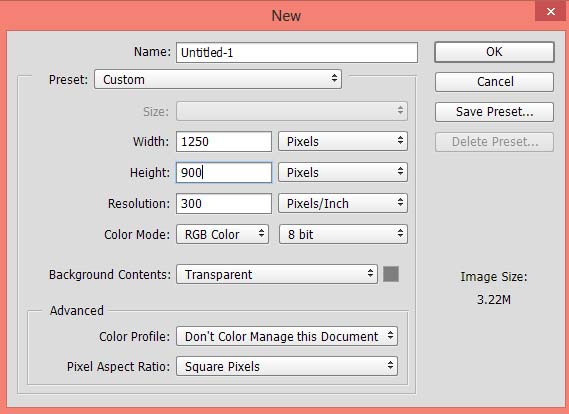This screenshot has height=414, width=569.
Task: Open the disabled Size dropdown
Action: [x=292, y=111]
